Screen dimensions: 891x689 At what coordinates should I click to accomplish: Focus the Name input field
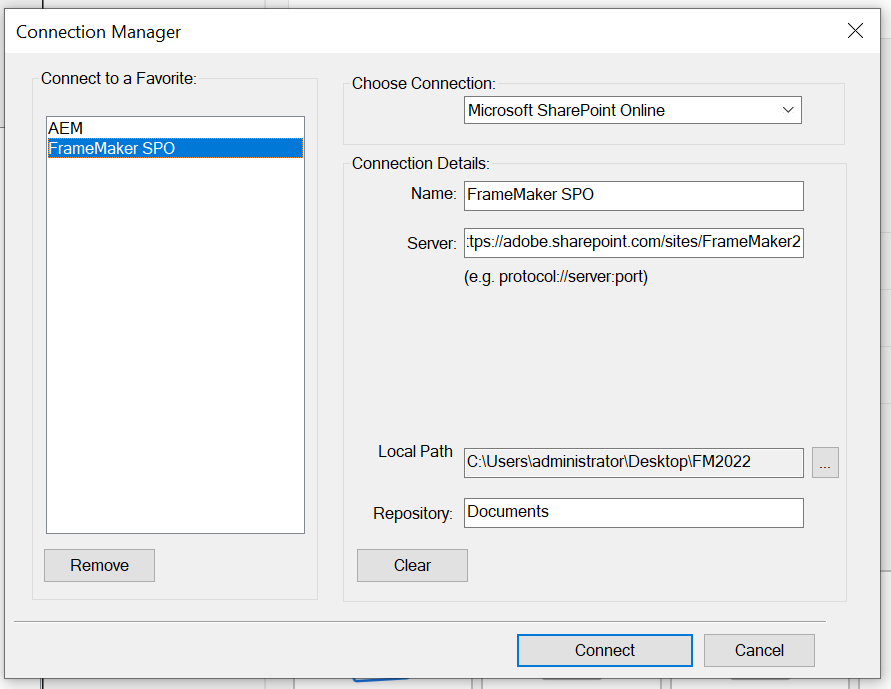634,195
